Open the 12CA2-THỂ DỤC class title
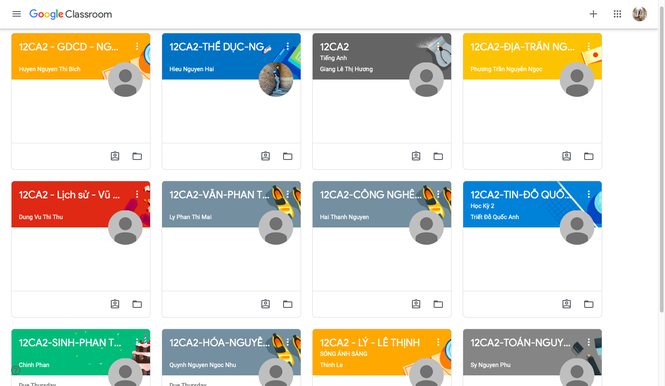The image size is (665, 386). 217,47
